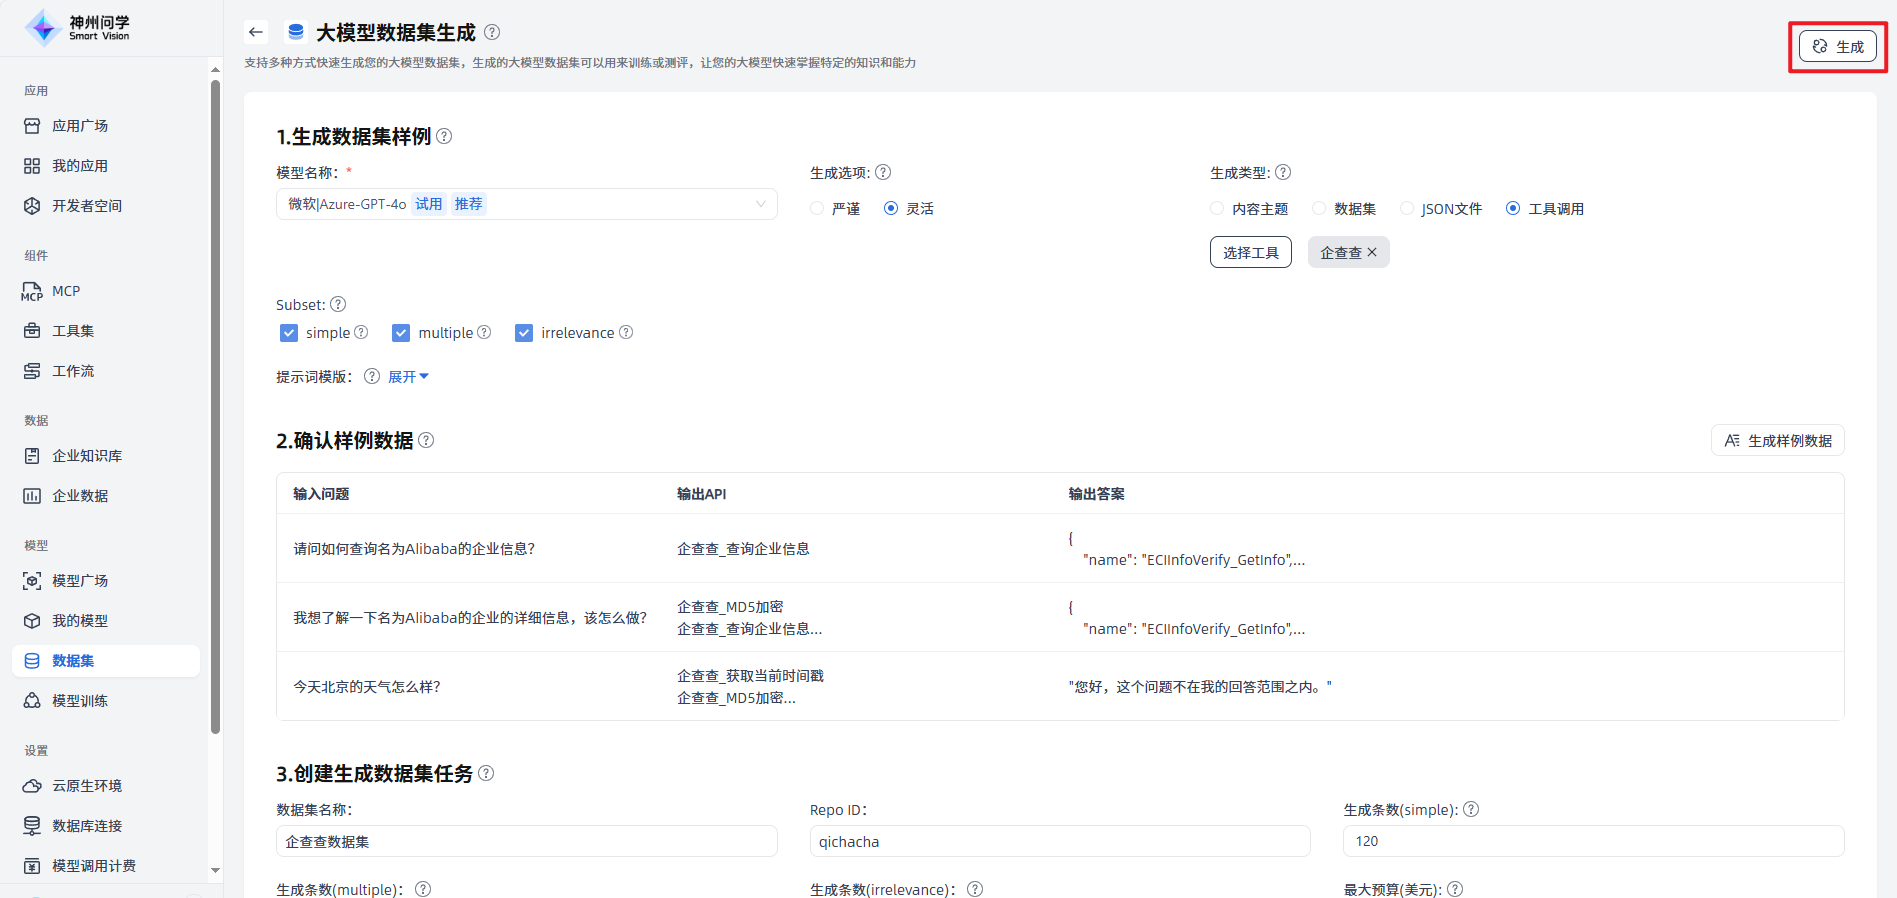Select the 严谨 generation option
1897x898 pixels.
point(817,208)
